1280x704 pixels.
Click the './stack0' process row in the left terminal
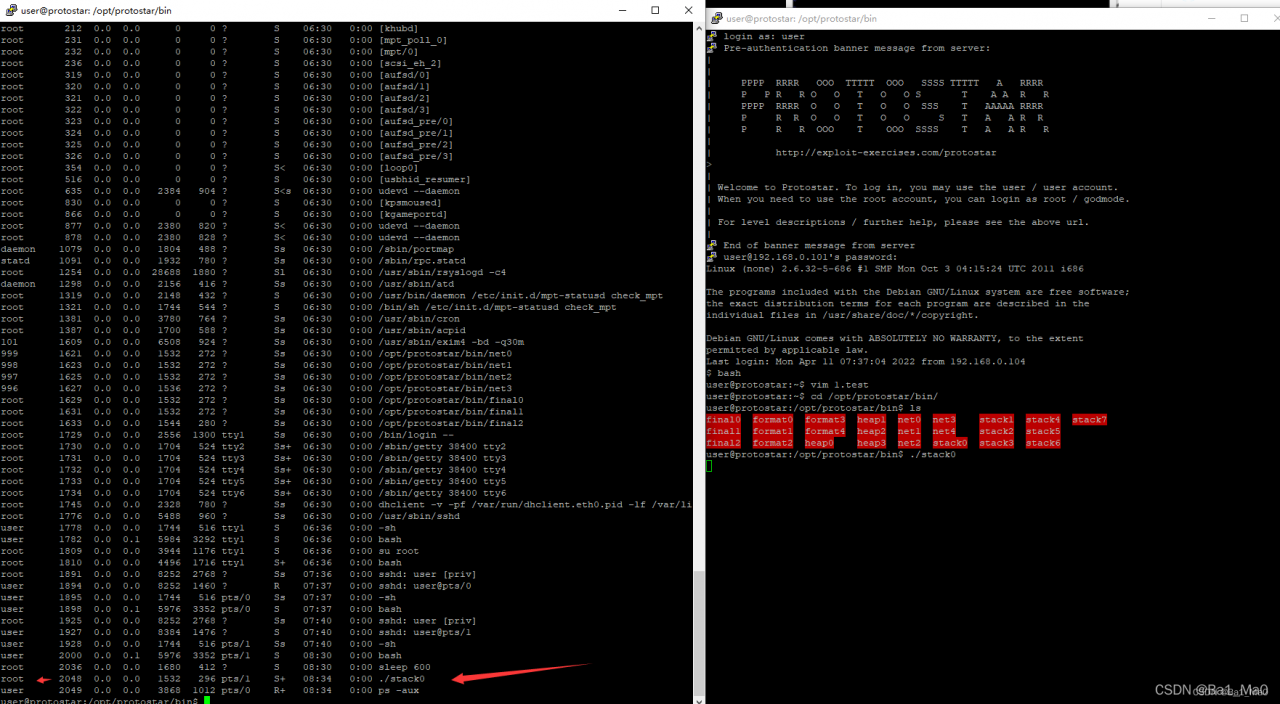click(x=213, y=679)
